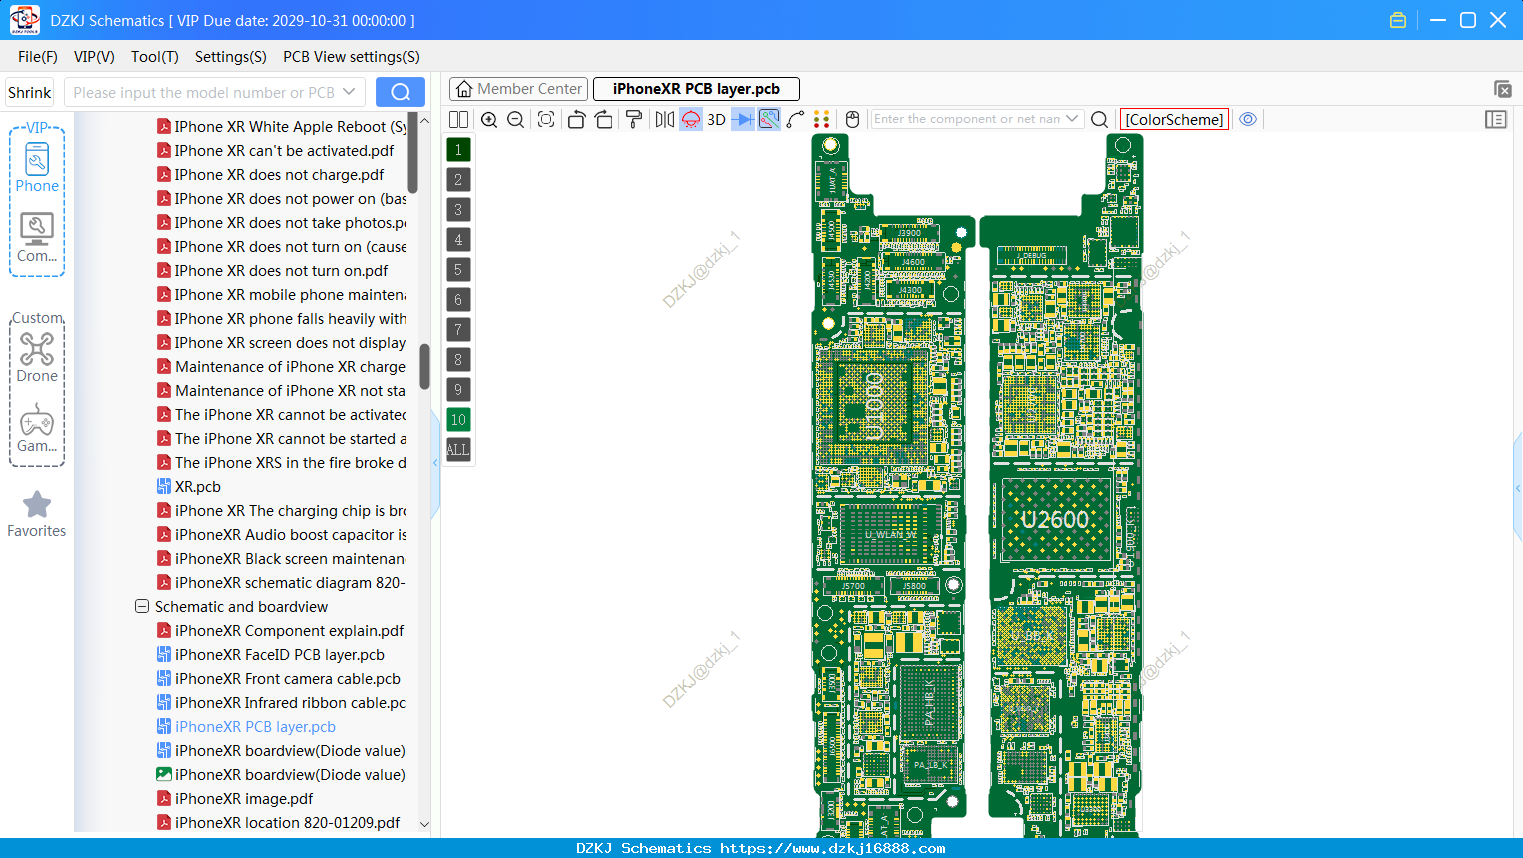
Task: Toggle the eye visibility icon
Action: [1248, 119]
